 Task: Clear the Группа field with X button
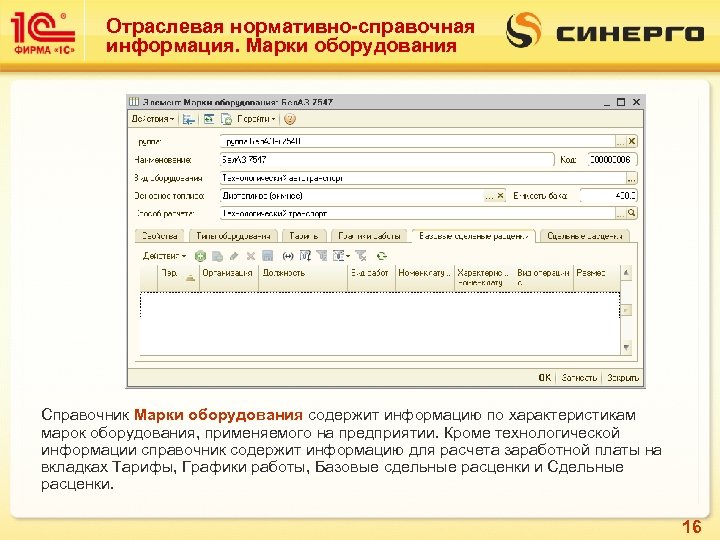pos(632,141)
